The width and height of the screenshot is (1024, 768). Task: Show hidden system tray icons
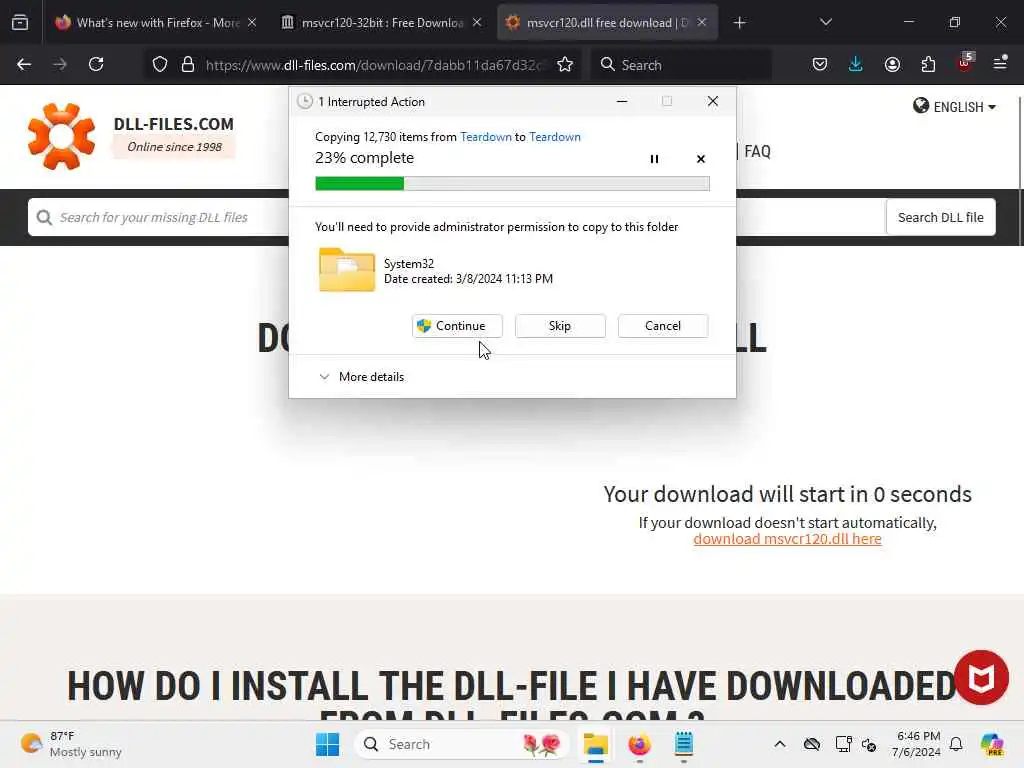780,744
